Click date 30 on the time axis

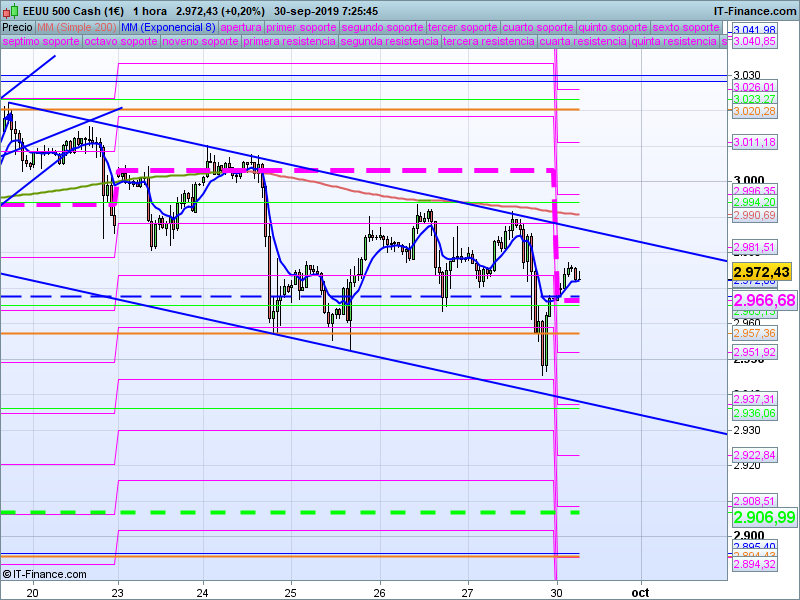pos(556,593)
